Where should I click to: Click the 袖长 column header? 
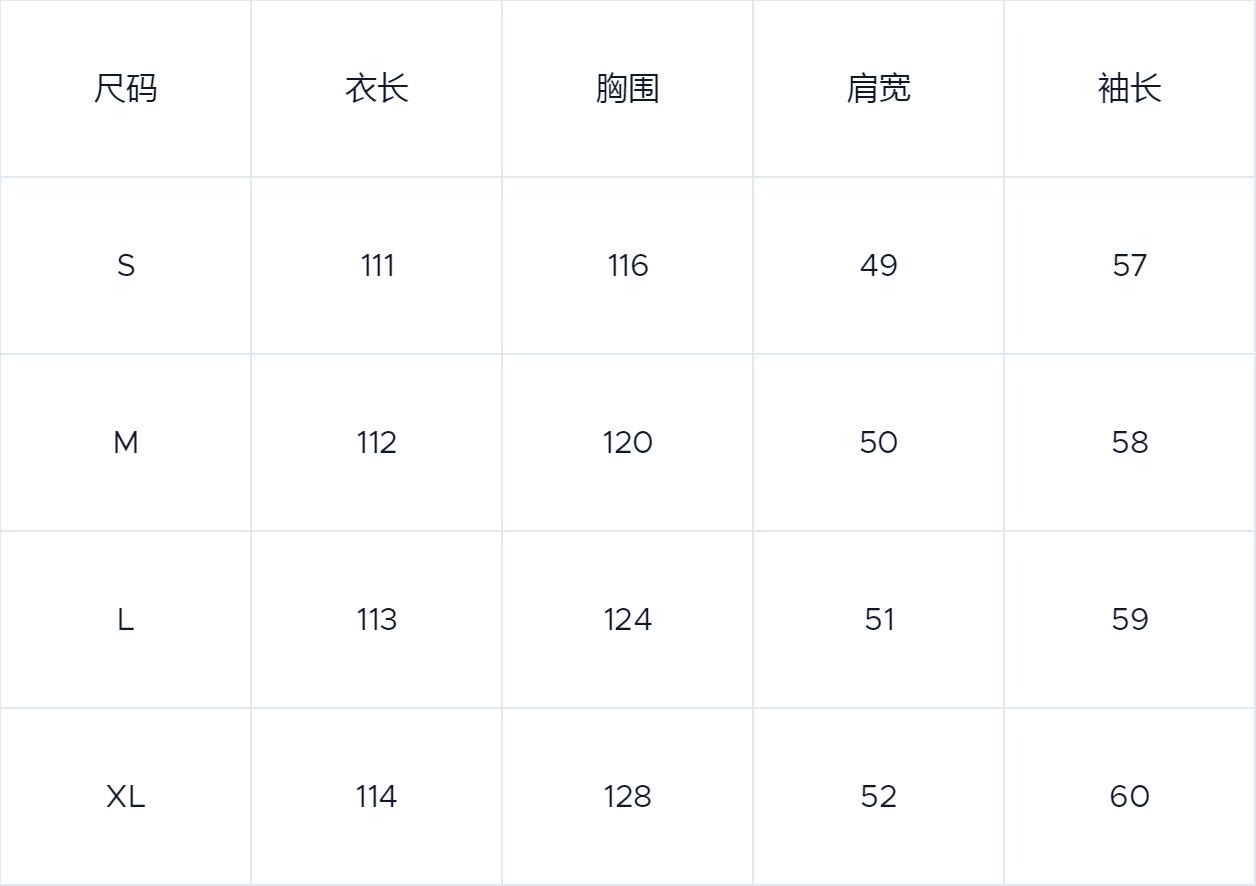(x=1130, y=89)
